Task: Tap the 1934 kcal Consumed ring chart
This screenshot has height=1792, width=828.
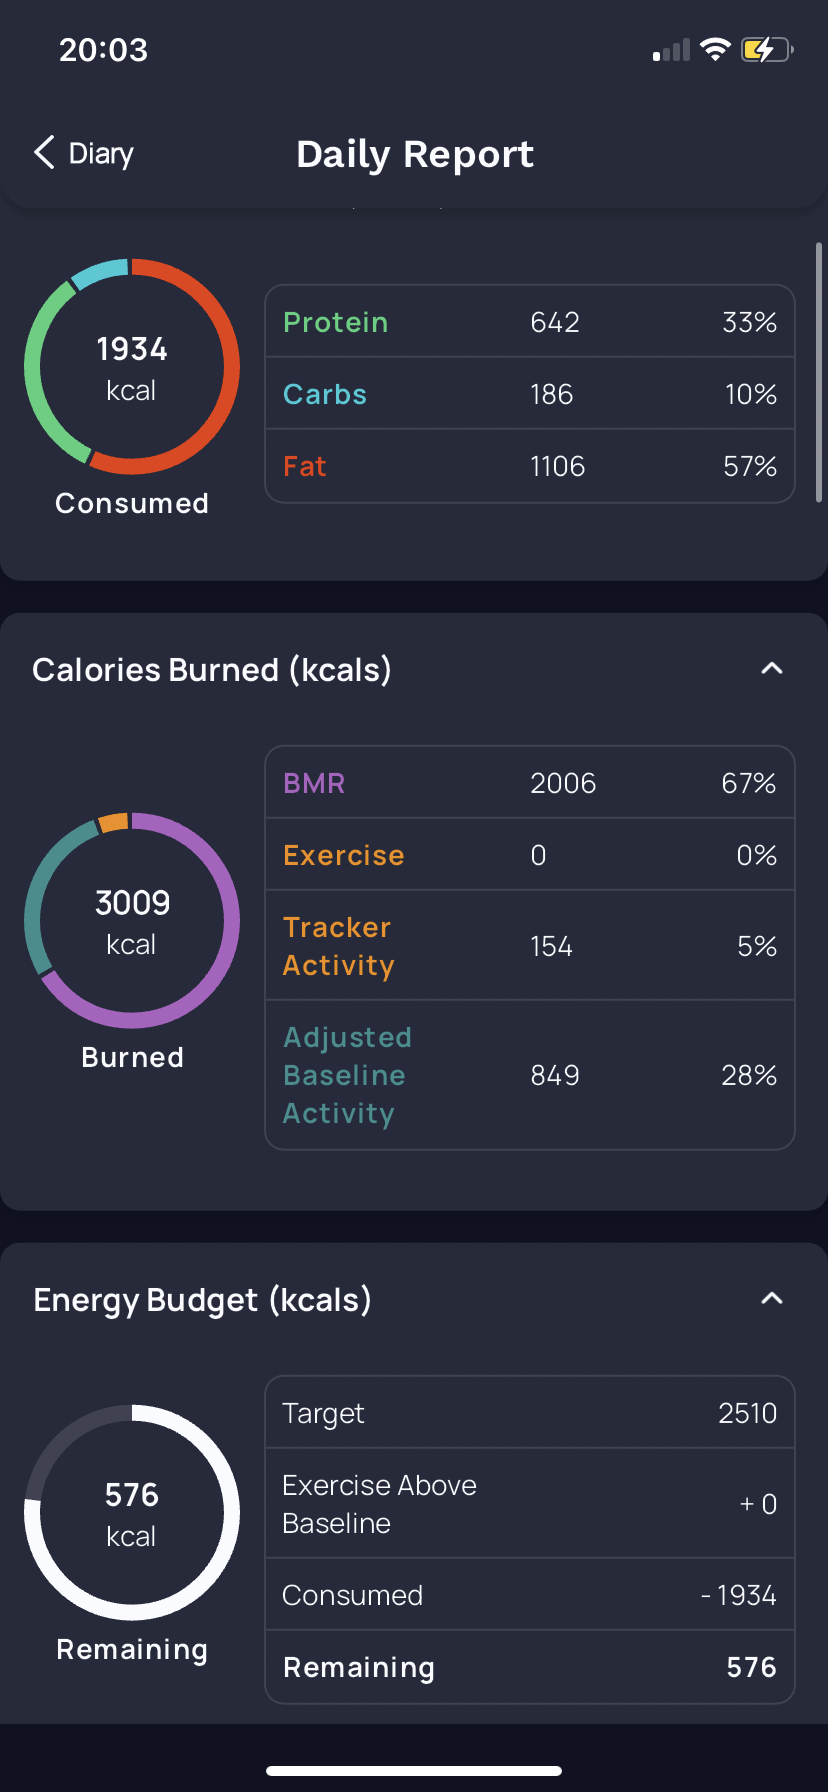Action: point(132,366)
